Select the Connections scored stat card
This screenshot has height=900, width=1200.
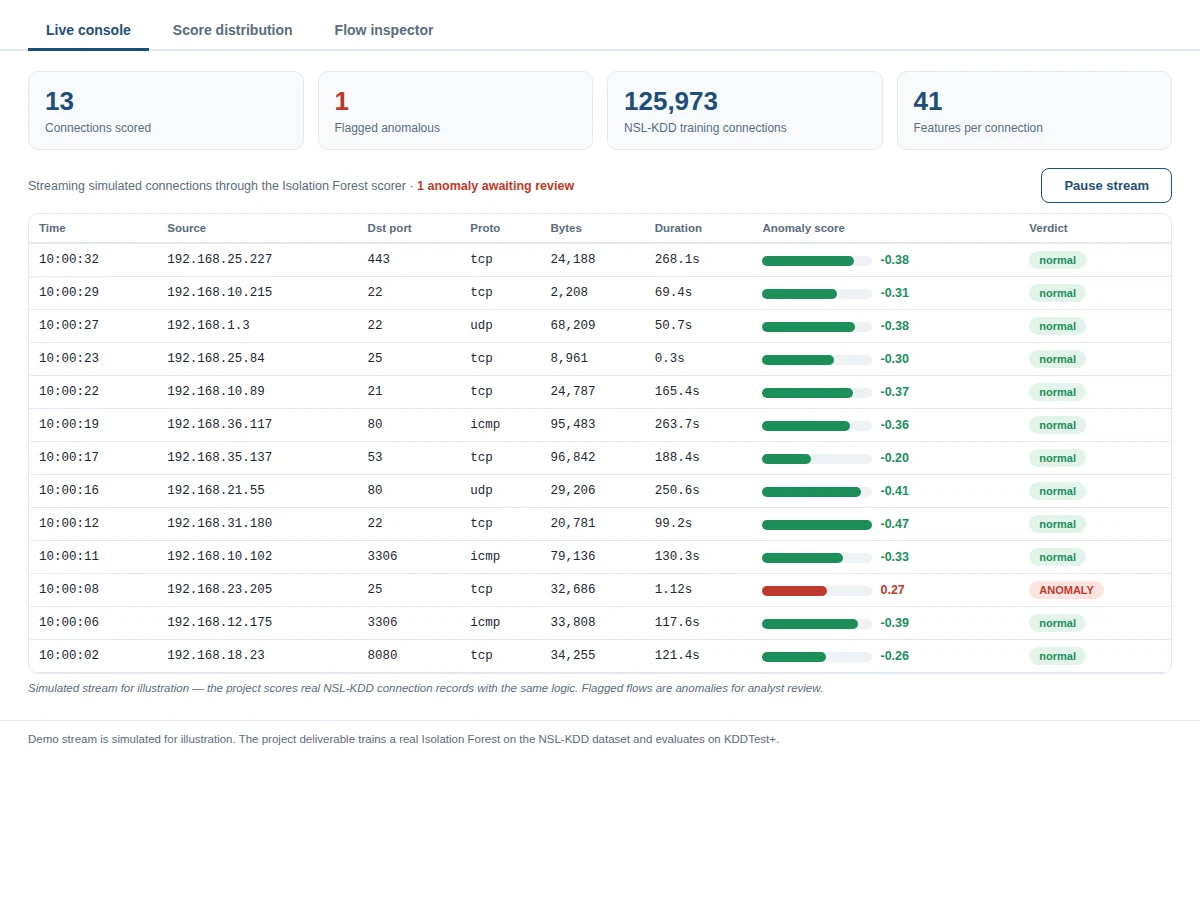(x=166, y=110)
